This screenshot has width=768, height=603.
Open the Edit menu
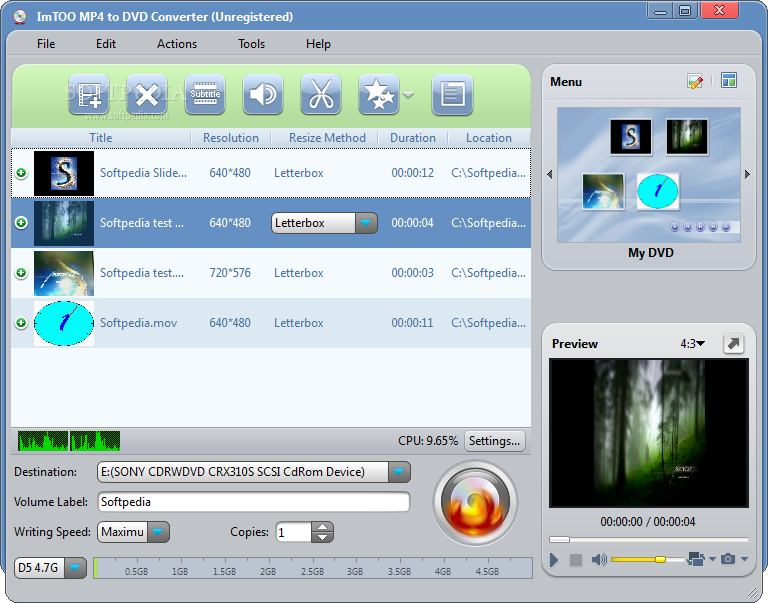pos(106,44)
